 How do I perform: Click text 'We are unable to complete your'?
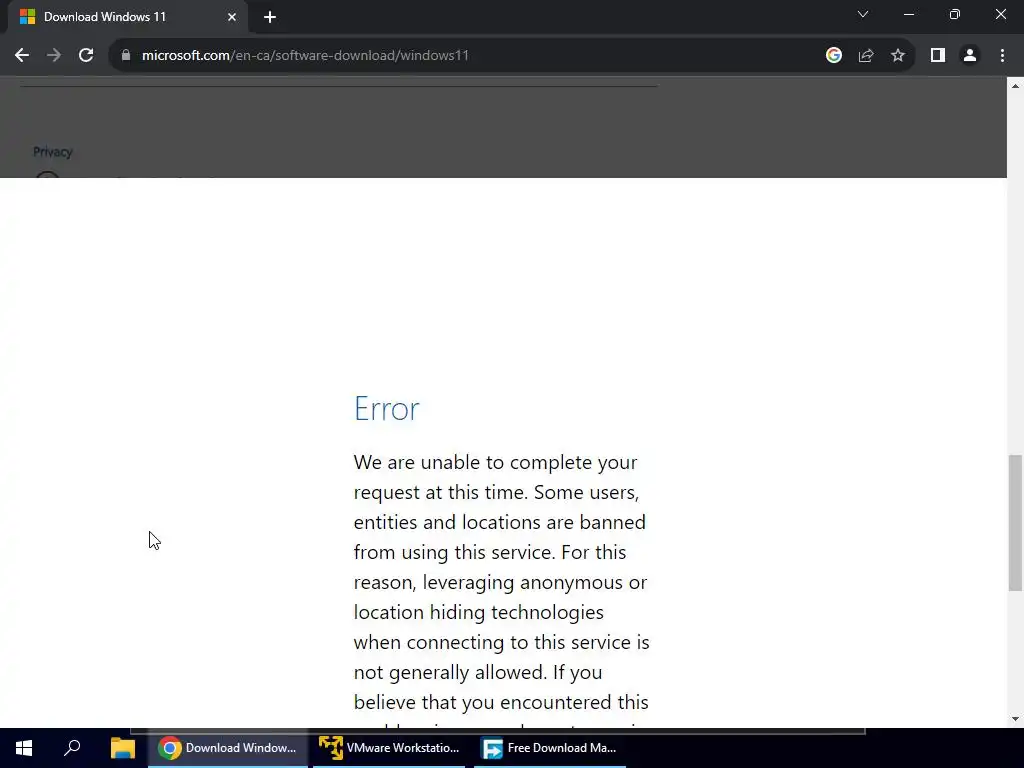(x=495, y=462)
